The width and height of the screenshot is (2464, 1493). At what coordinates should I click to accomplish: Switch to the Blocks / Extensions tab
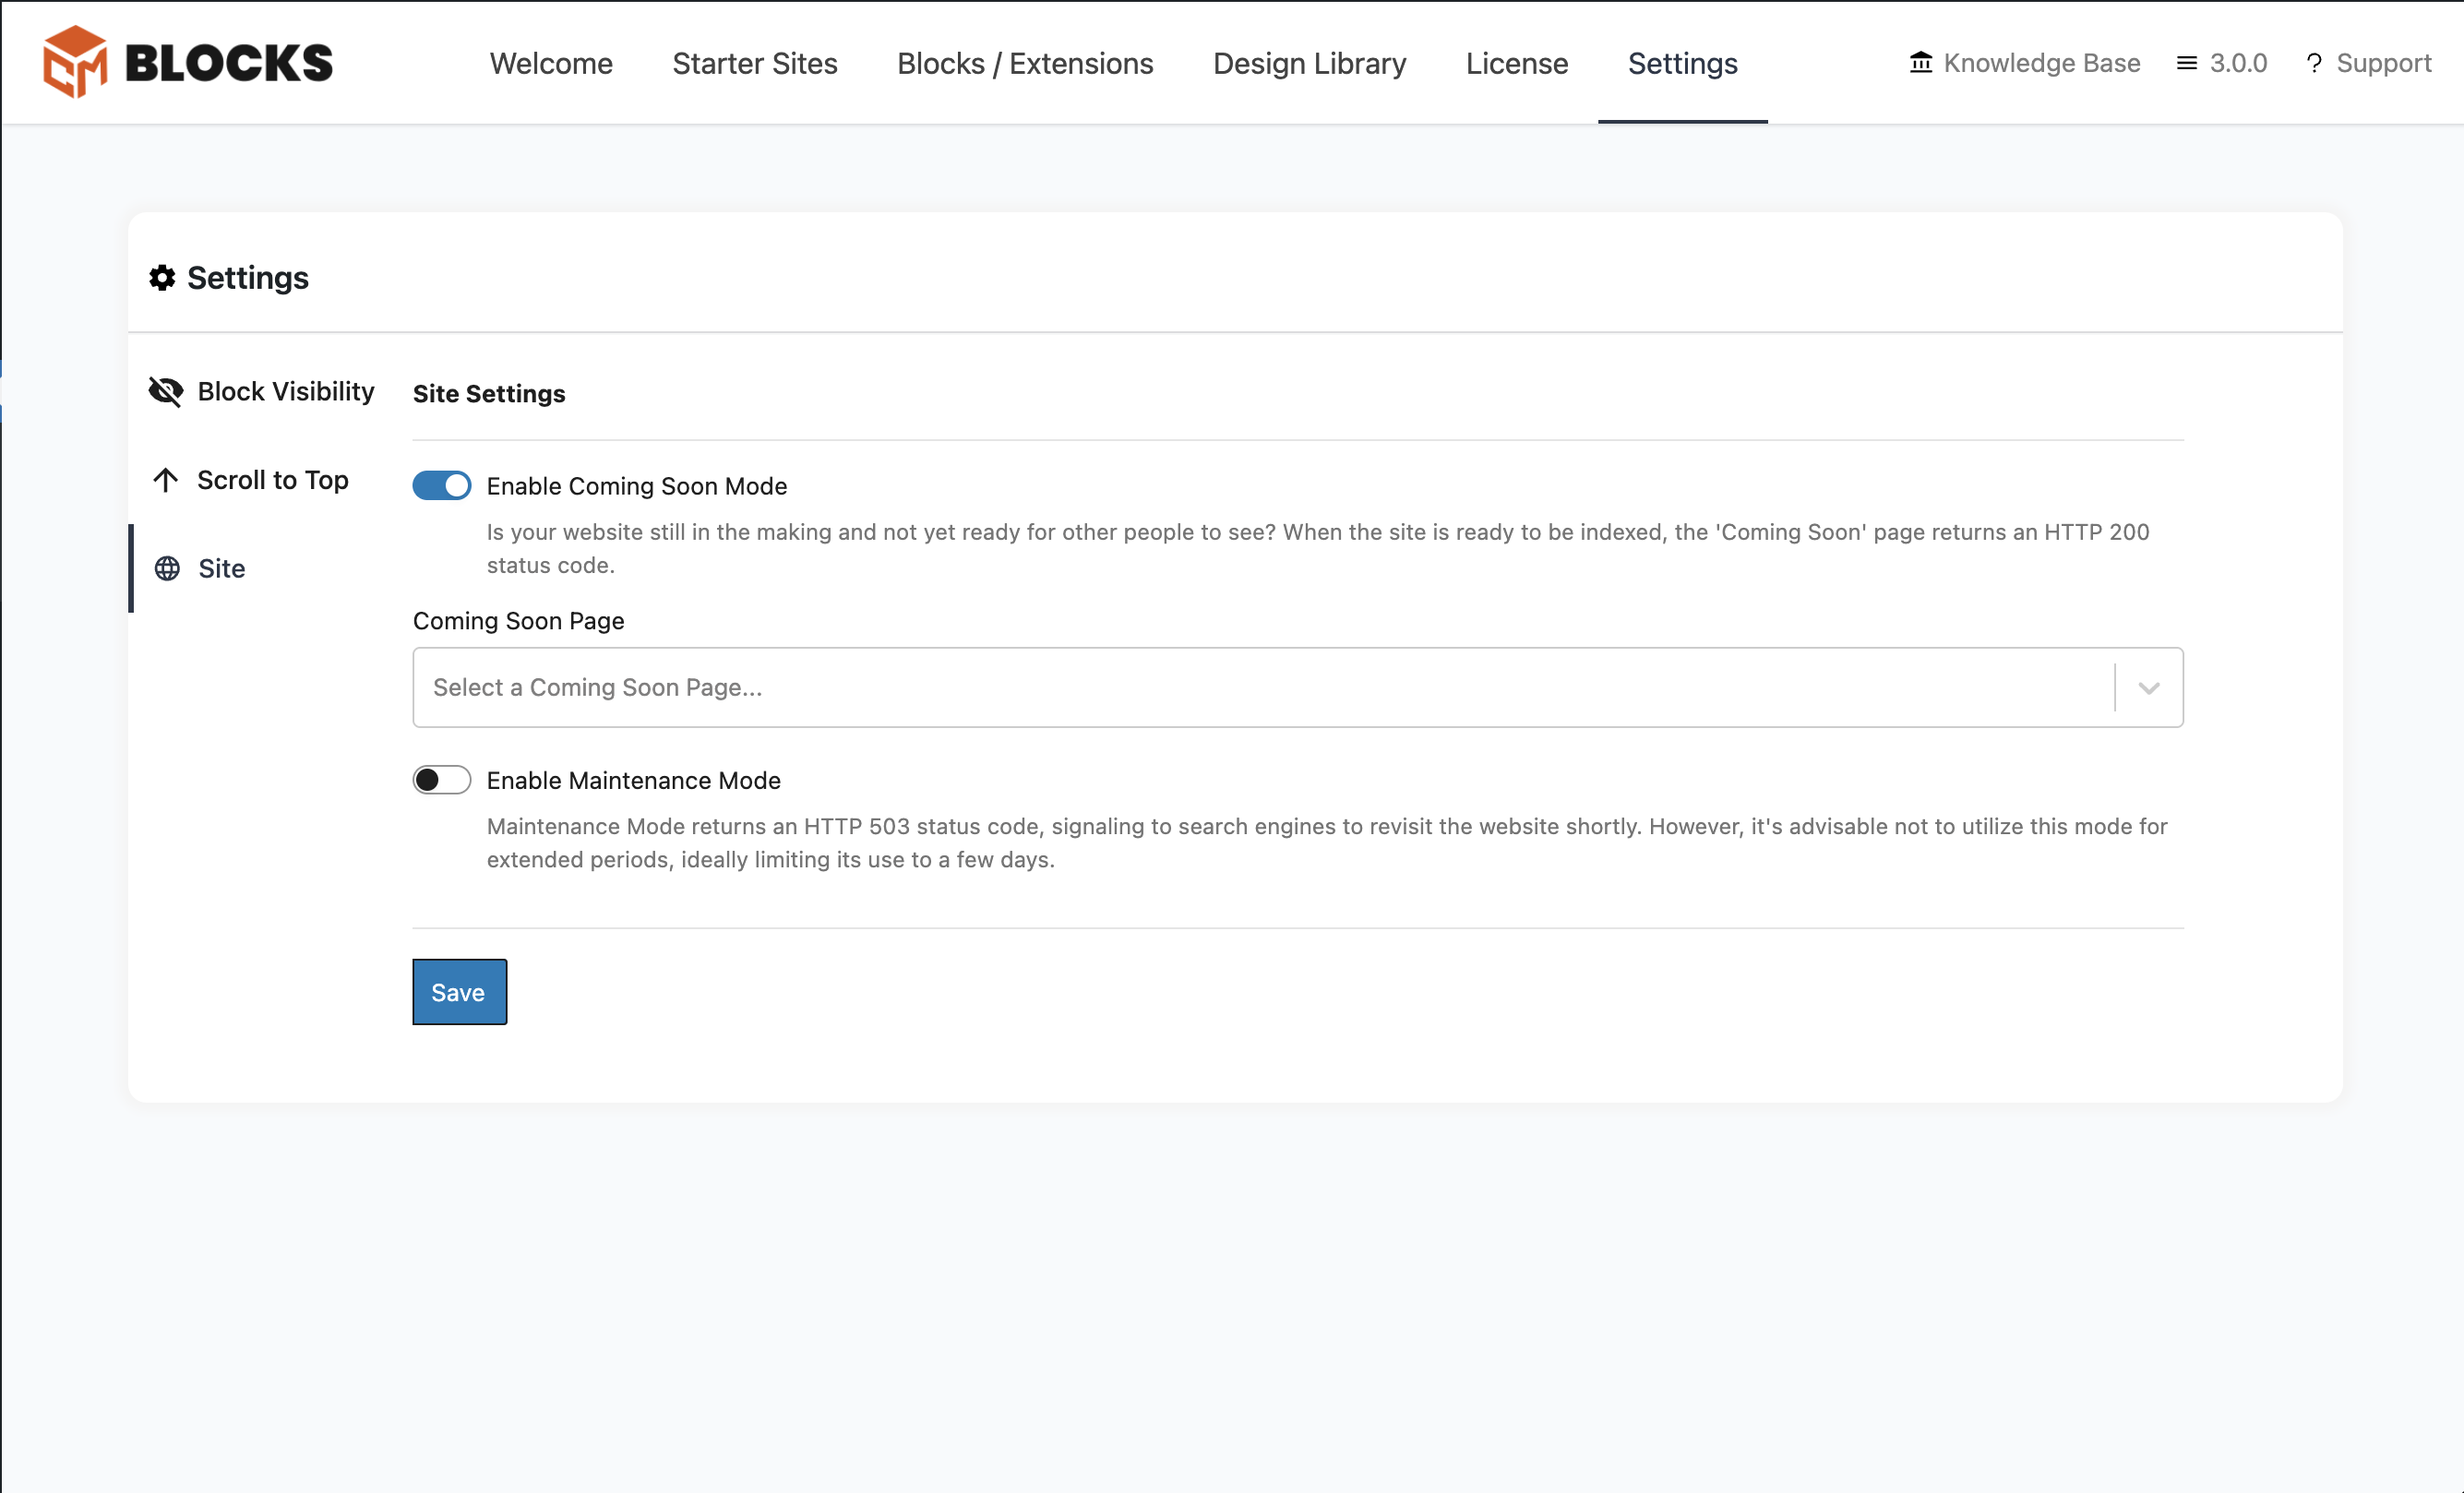coord(1024,63)
